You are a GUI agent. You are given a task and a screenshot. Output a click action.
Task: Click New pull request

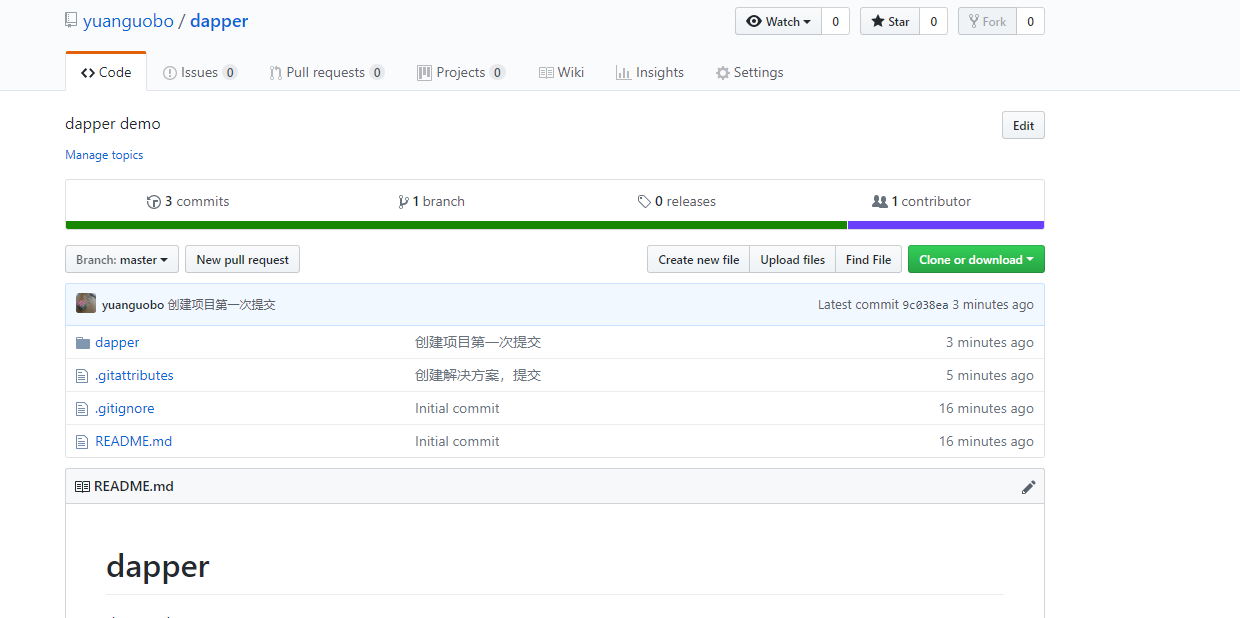[242, 260]
